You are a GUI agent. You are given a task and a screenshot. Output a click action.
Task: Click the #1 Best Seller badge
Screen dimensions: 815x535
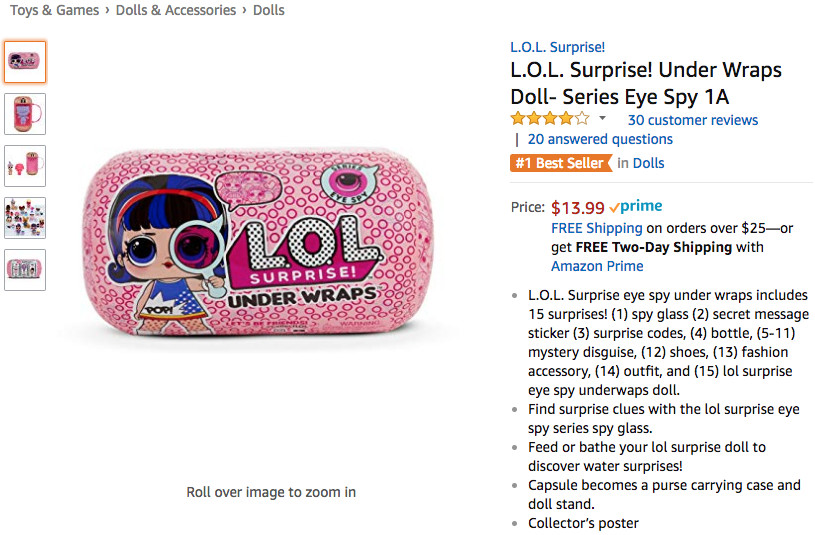[560, 163]
